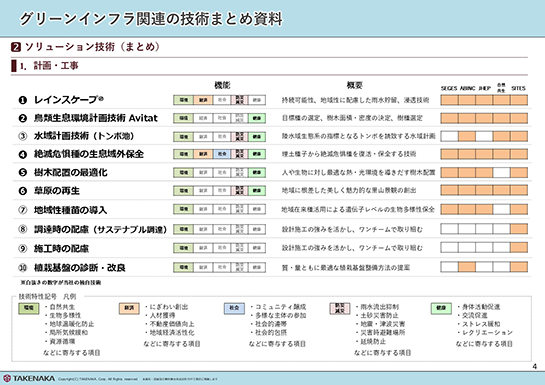This screenshot has width=545, height=385.
Task: Click the row title 水域計画技術（トンボ池）
Action: [x=84, y=136]
